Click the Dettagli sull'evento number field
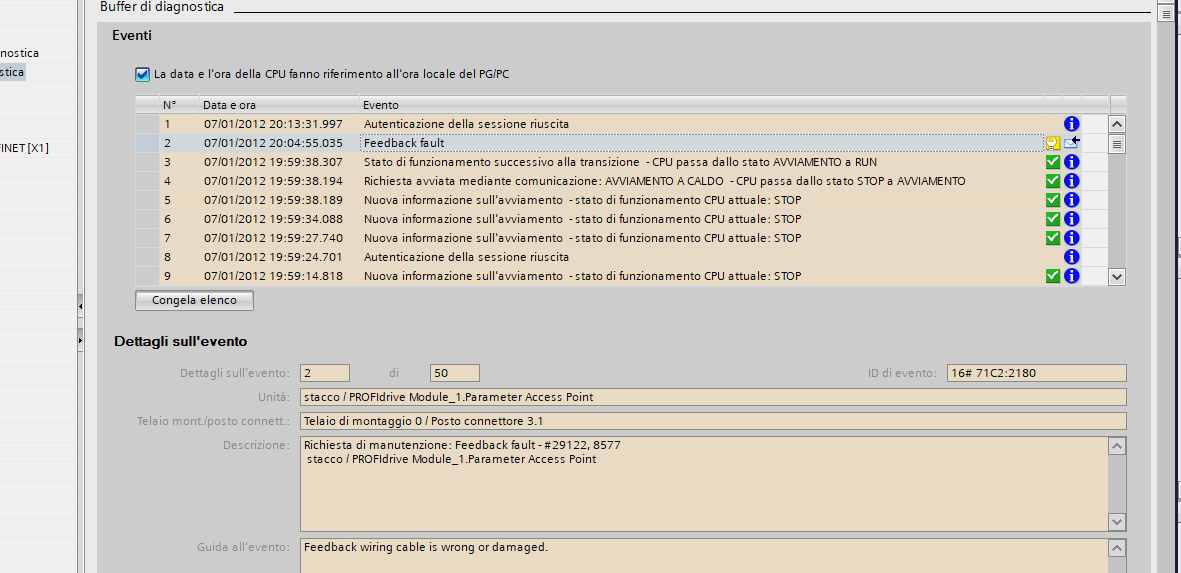 324,373
